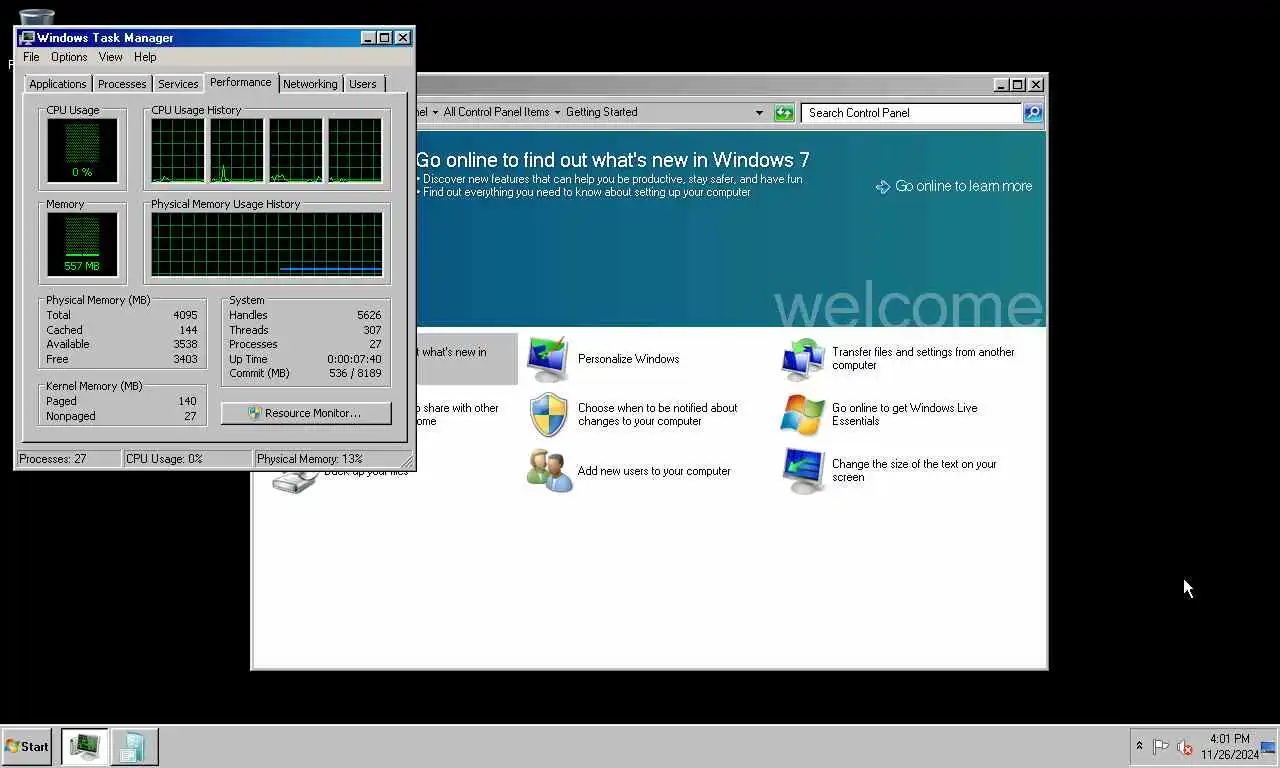Screen dimensions: 1280x768
Task: Click the Show desktop tray icon
Action: coord(1268,747)
